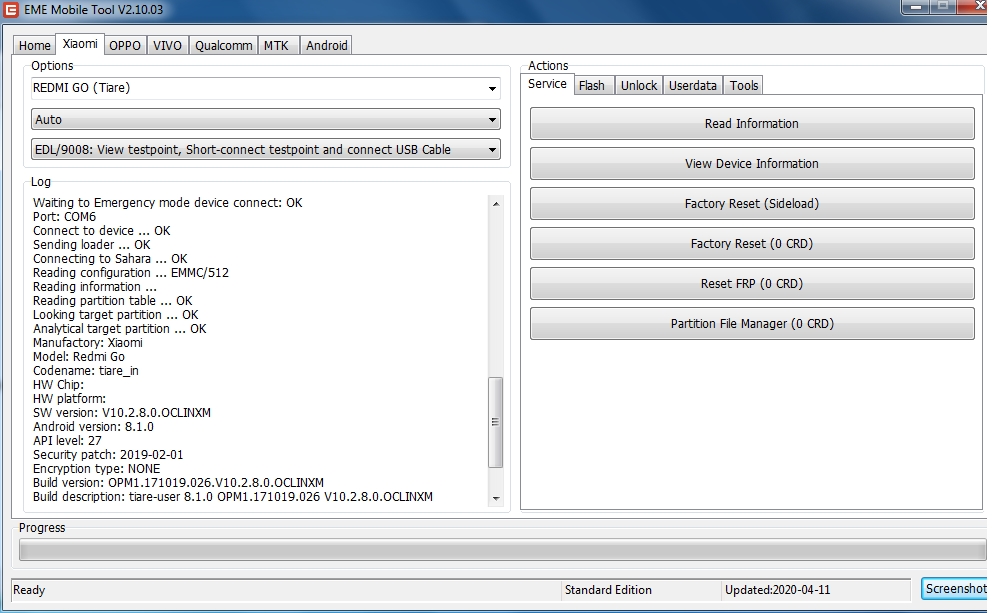
Task: Click the Screenshot button
Action: (955, 589)
